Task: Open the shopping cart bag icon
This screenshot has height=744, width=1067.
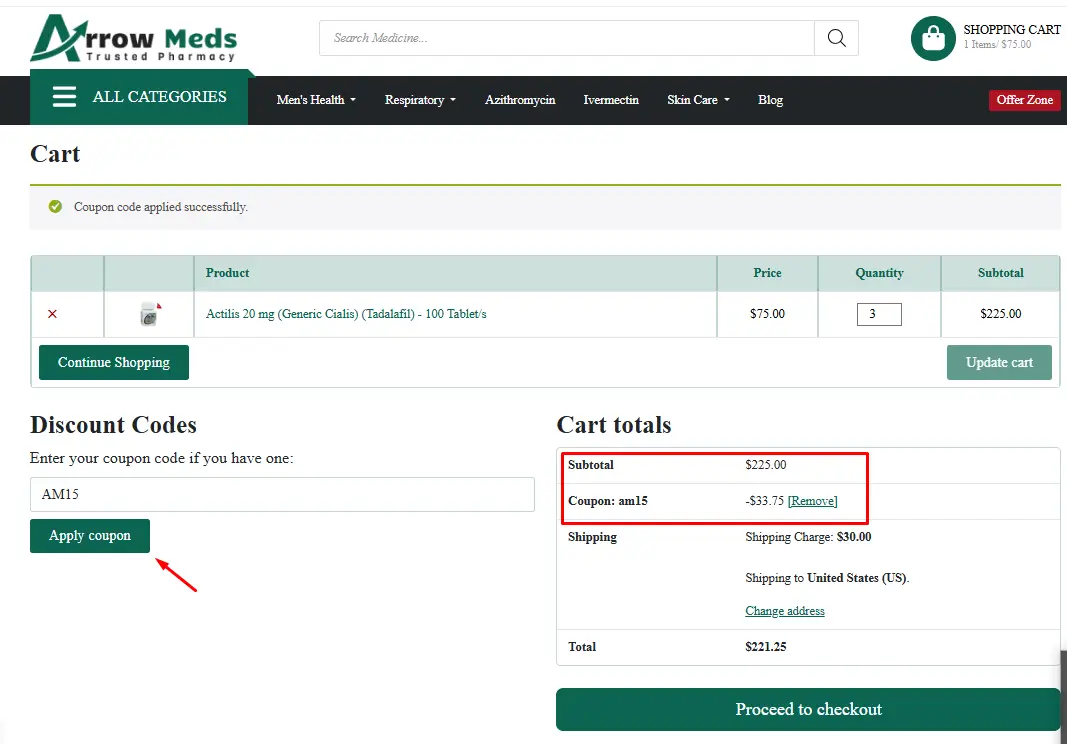Action: tap(932, 39)
